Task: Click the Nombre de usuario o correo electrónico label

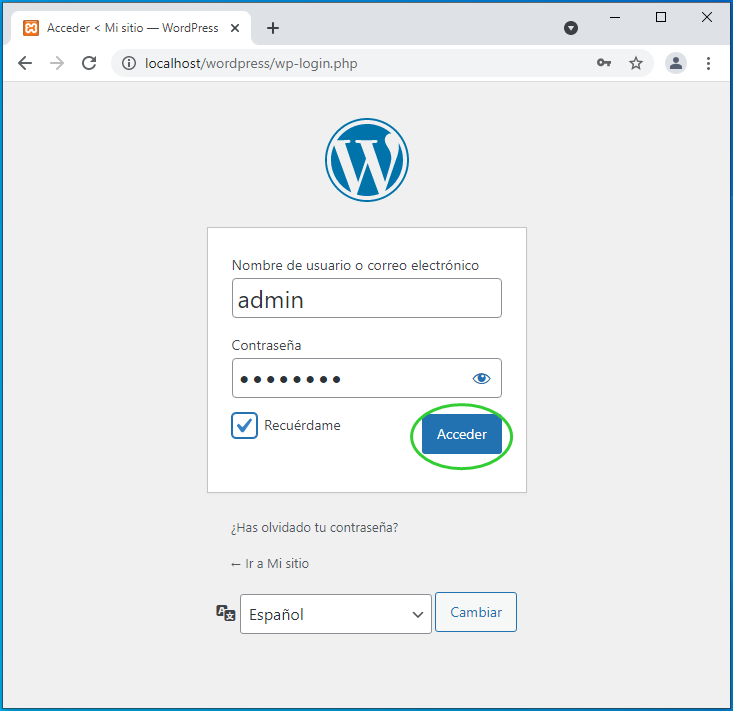Action: pos(355,266)
